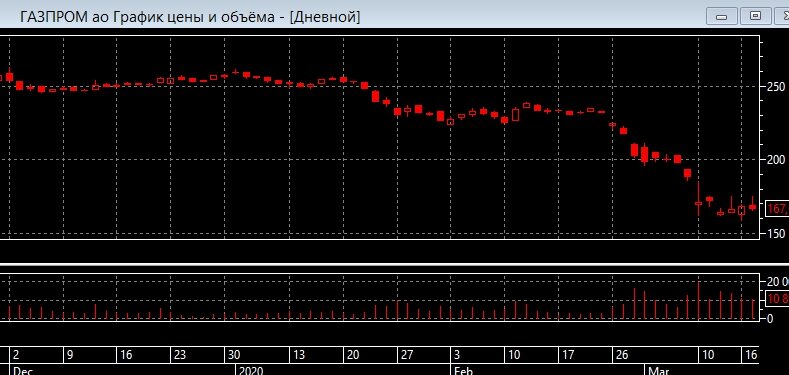This screenshot has width=789, height=375.
Task: Select the current volume tag showing 10 8
Action: (777, 299)
